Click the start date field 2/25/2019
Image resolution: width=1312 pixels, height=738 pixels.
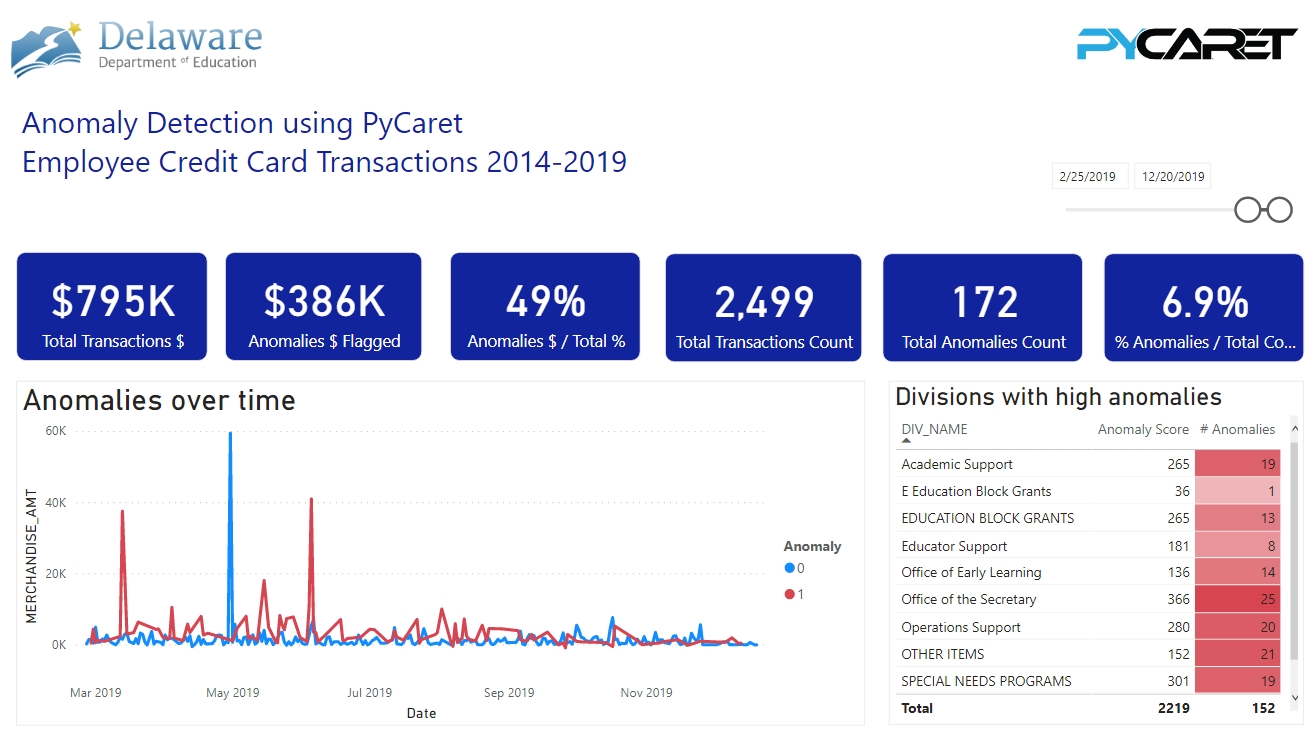click(1089, 177)
